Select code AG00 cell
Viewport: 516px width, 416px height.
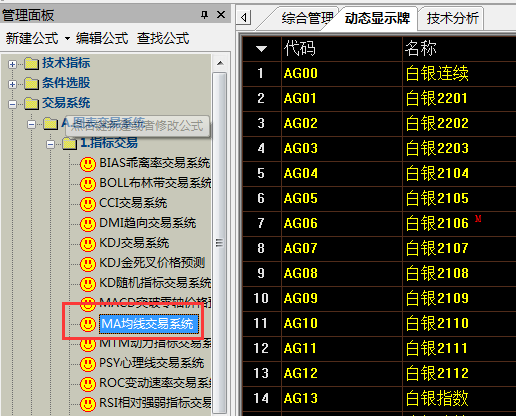click(342, 73)
